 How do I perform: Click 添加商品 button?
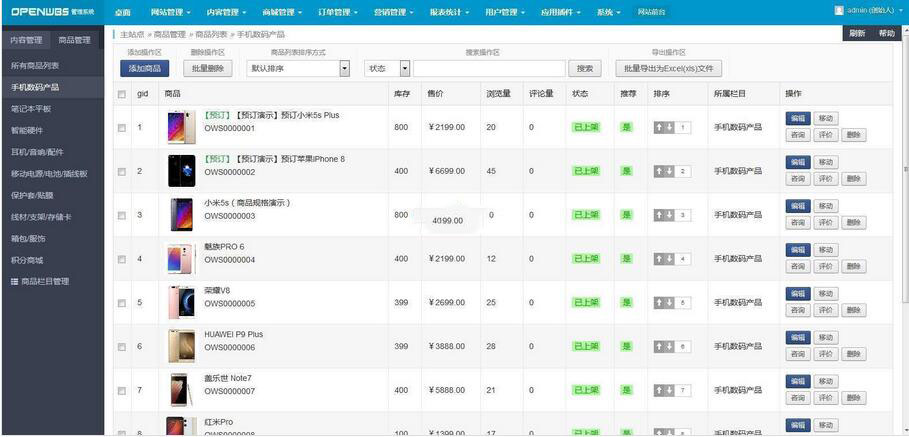tap(144, 68)
